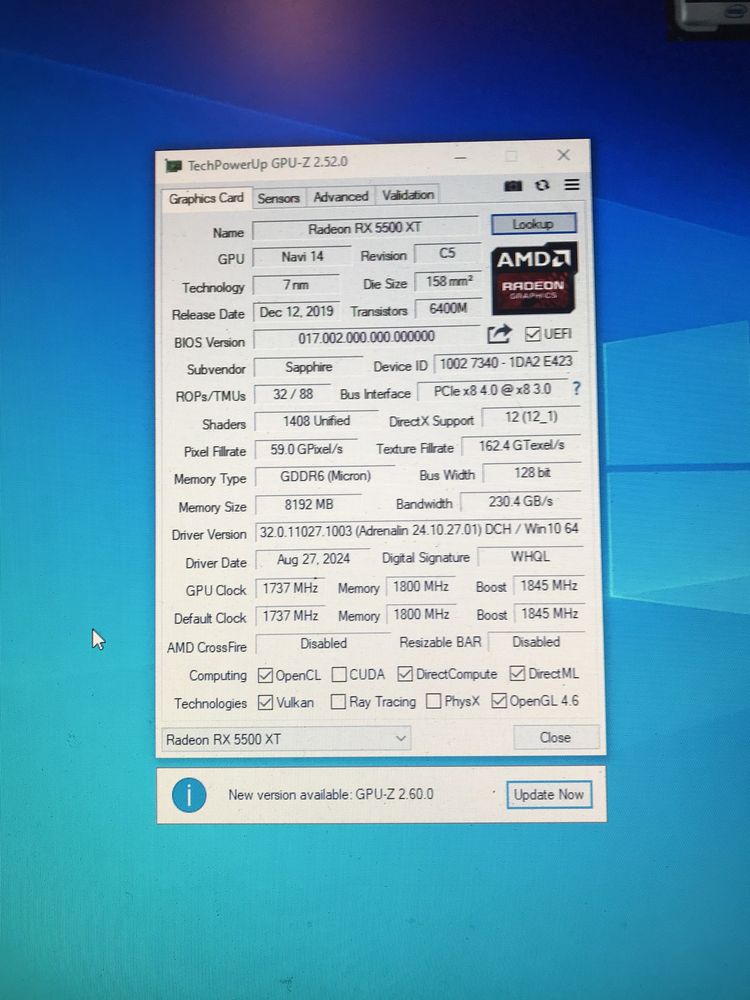
Task: Click the Driver Version field
Action: click(x=418, y=531)
